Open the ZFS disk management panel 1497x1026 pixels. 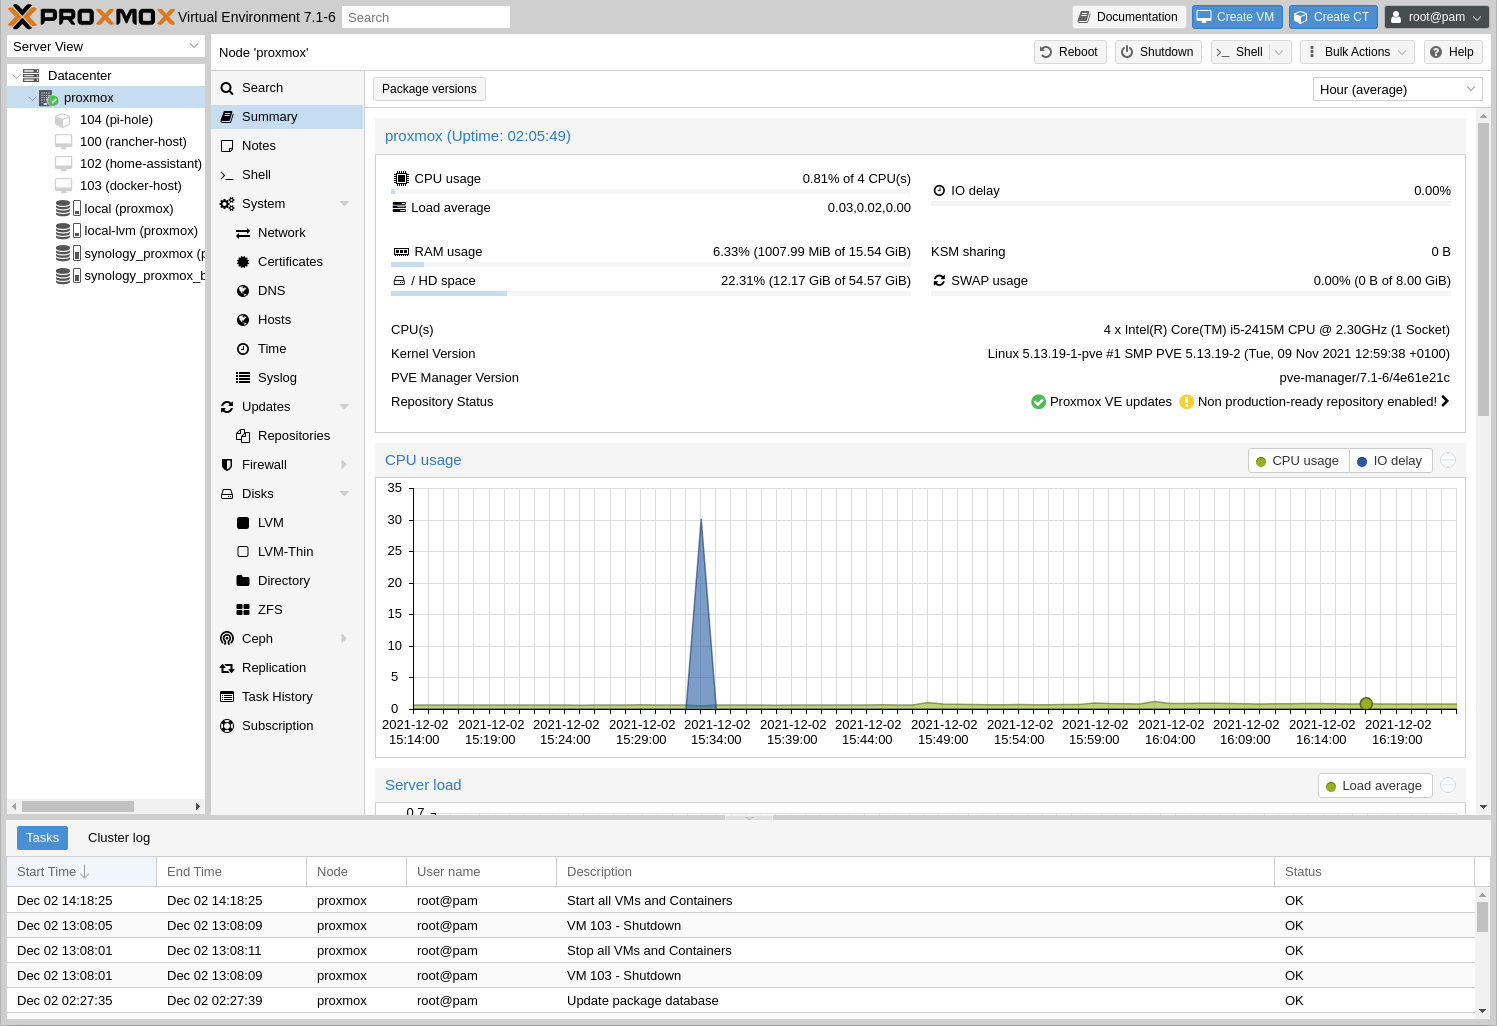coord(268,609)
